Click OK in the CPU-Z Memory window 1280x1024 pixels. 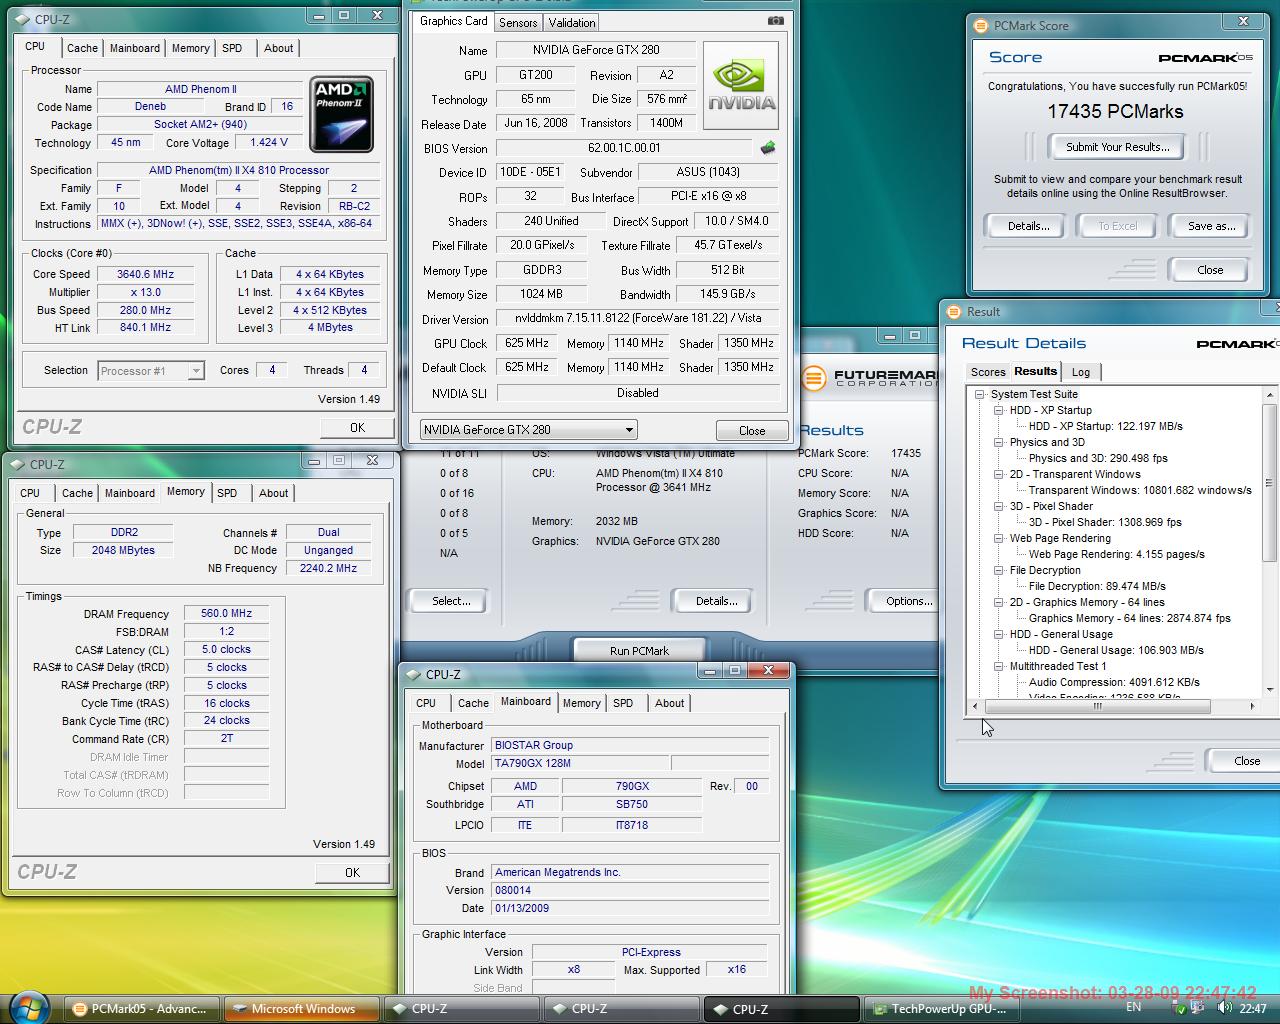[x=352, y=872]
